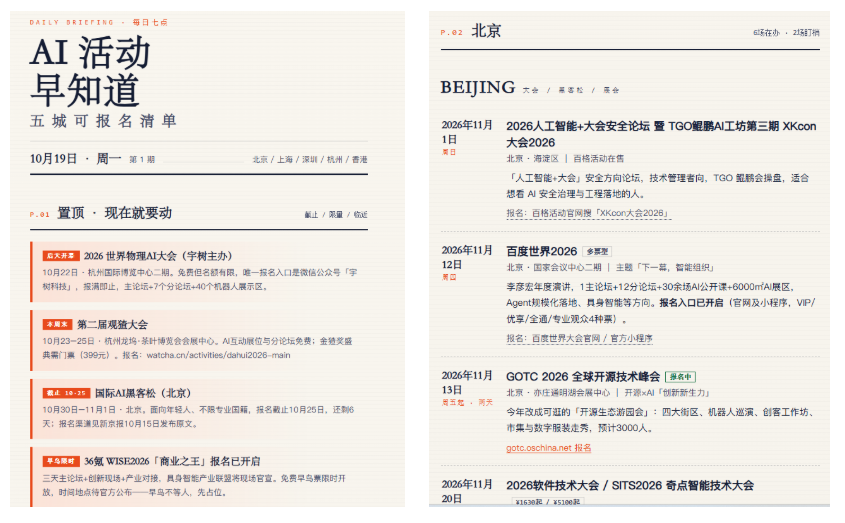The height and width of the screenshot is (523, 845).
Task: Click the description starting 10月22日 · 杭州国际博览中心二期
Action: tap(200, 280)
